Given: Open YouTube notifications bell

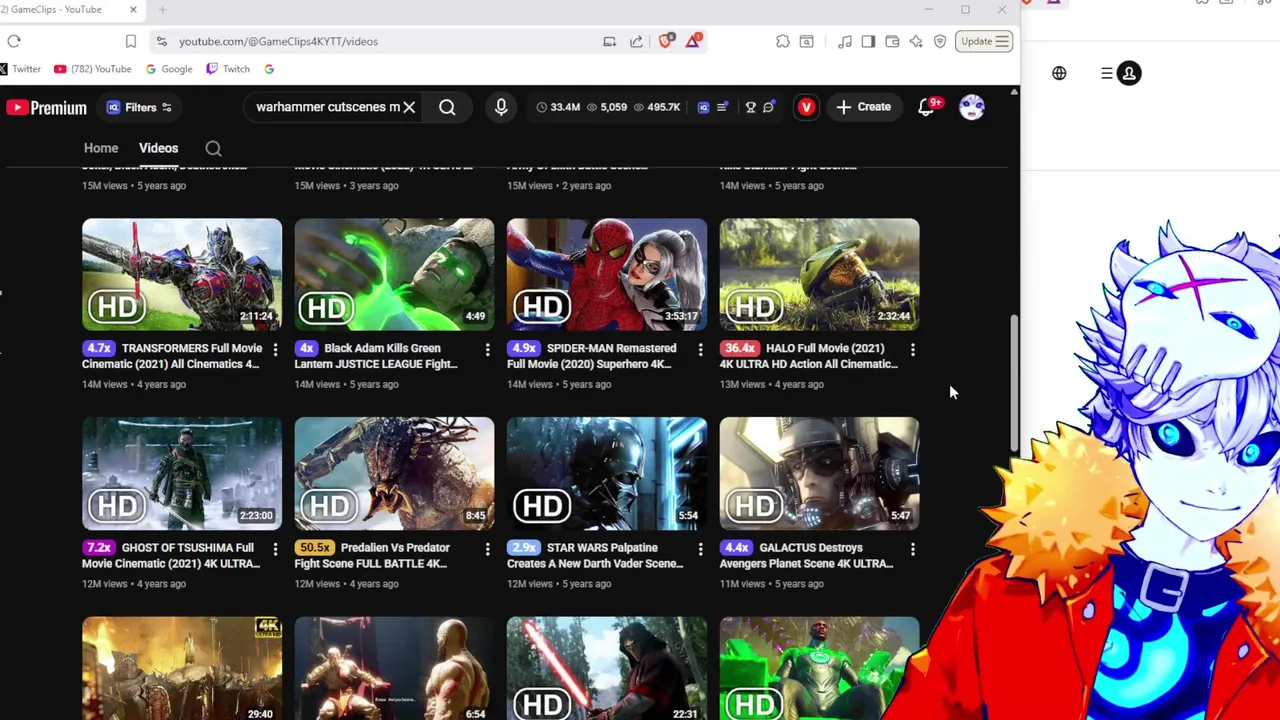Looking at the screenshot, I should coord(926,107).
